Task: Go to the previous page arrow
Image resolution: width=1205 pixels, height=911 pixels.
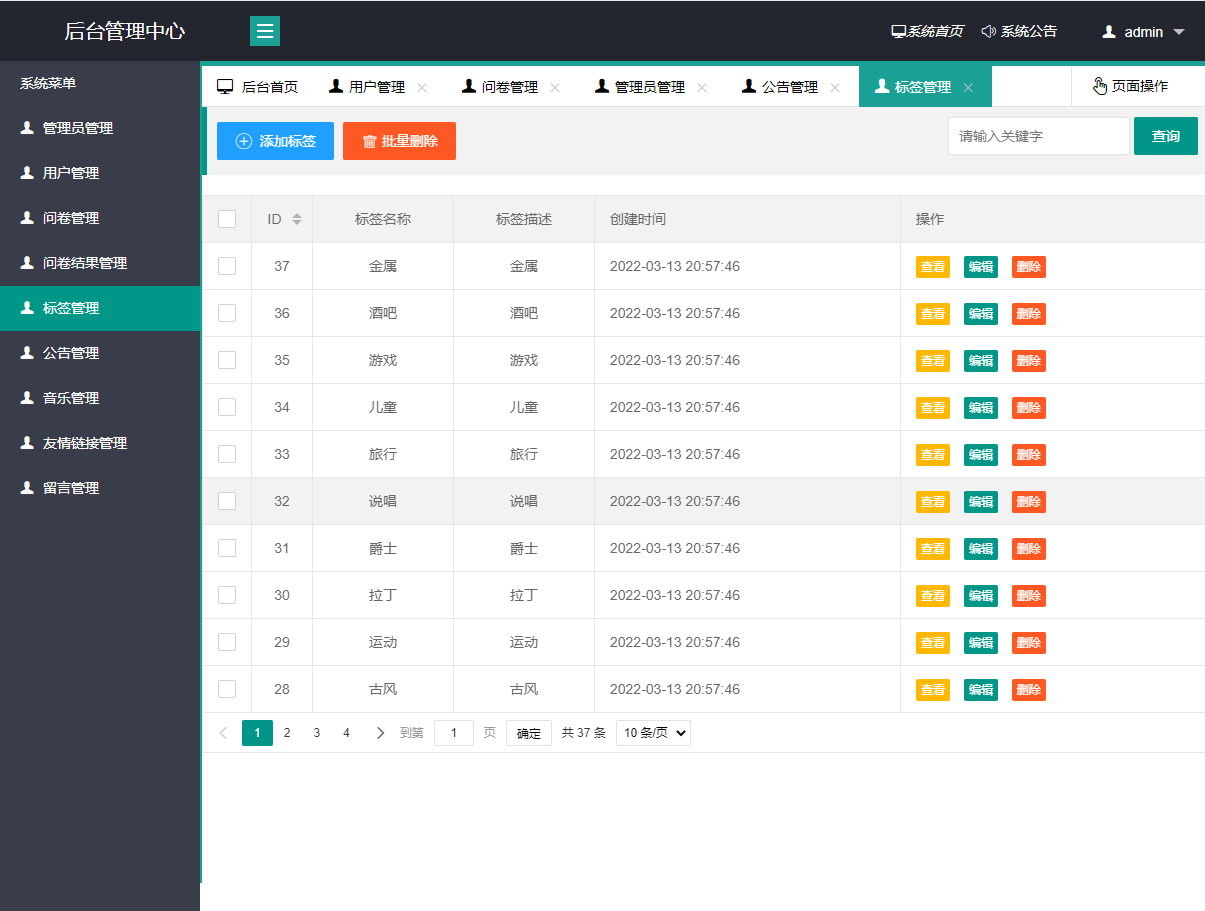Action: (x=223, y=733)
